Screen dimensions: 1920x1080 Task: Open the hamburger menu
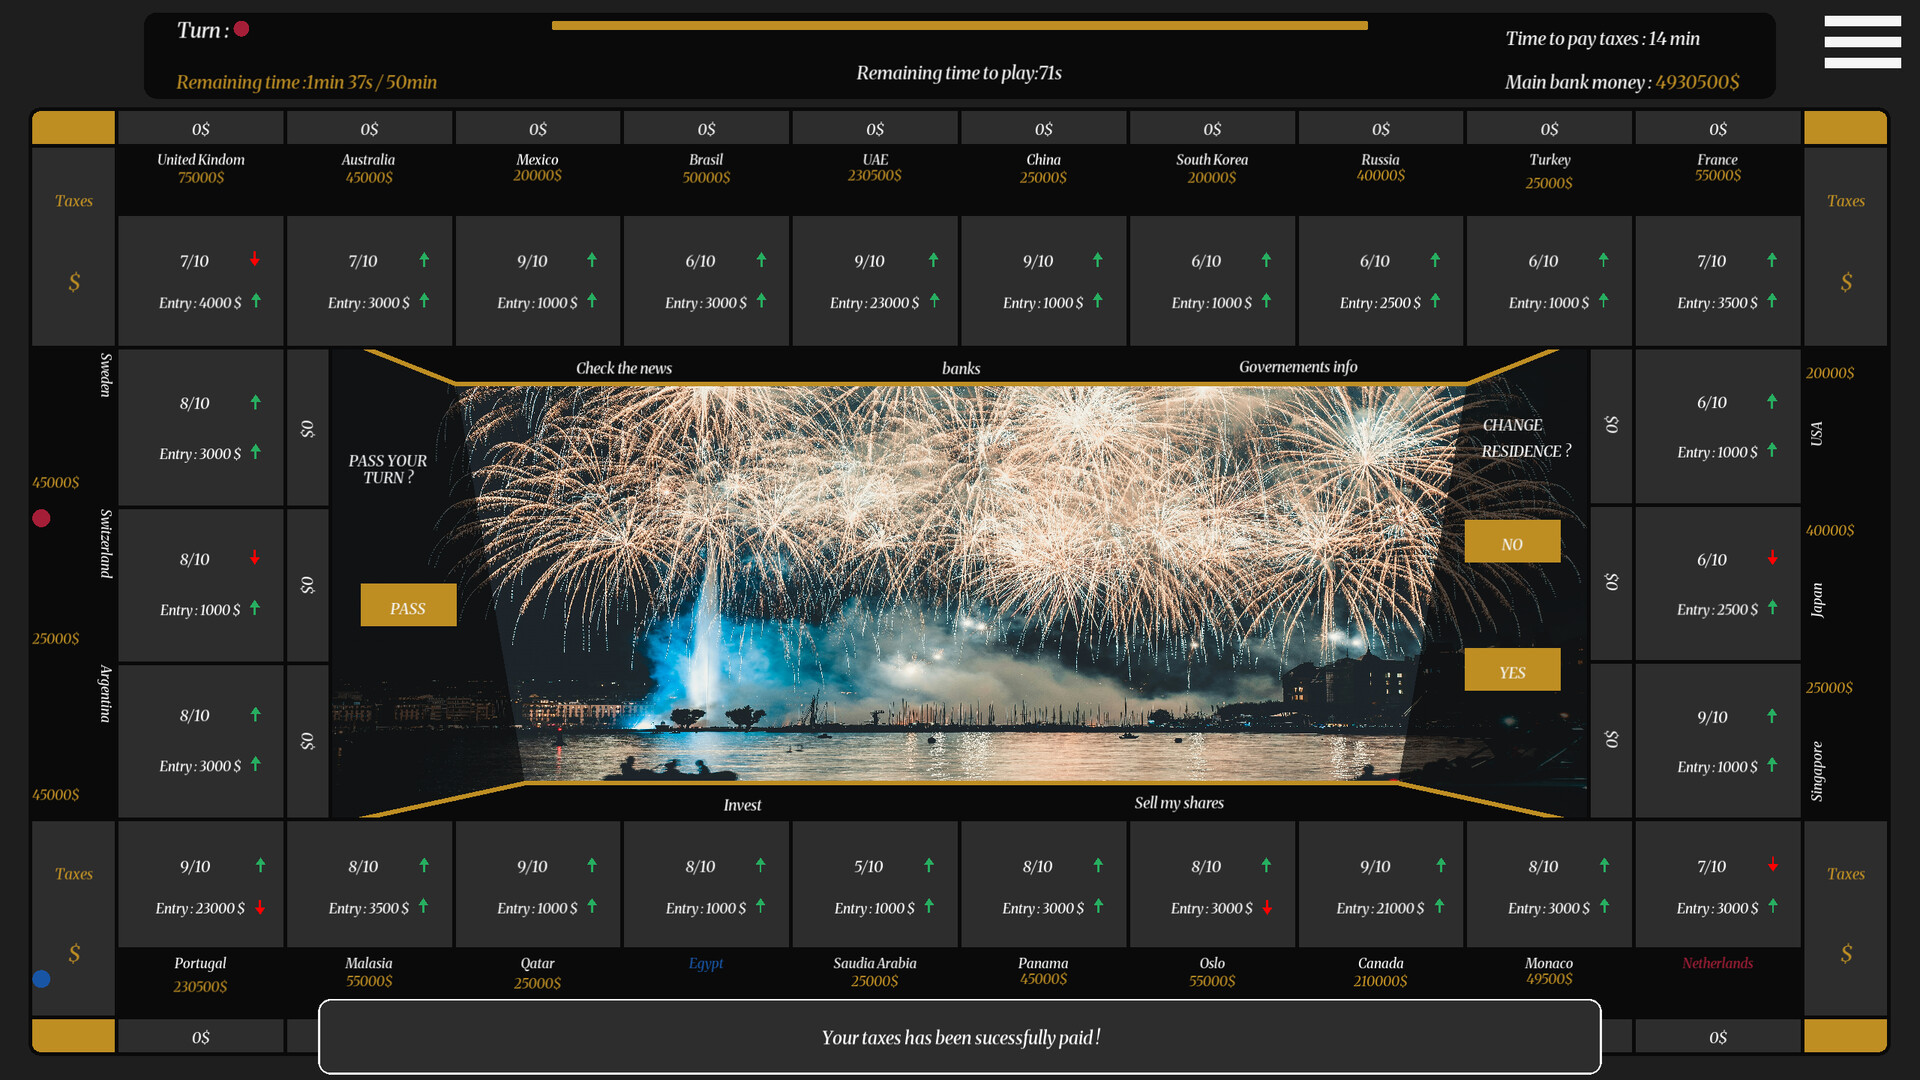click(x=1861, y=42)
